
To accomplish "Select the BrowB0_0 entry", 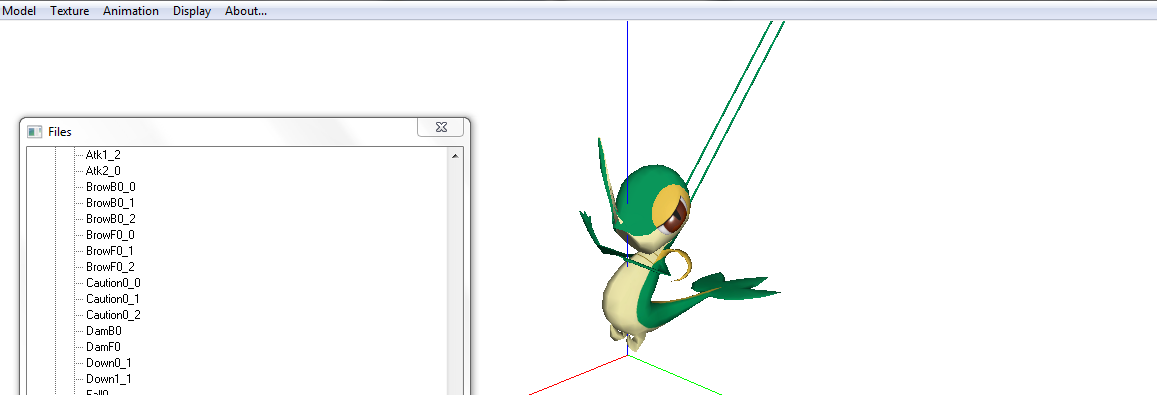I will pyautogui.click(x=111, y=187).
